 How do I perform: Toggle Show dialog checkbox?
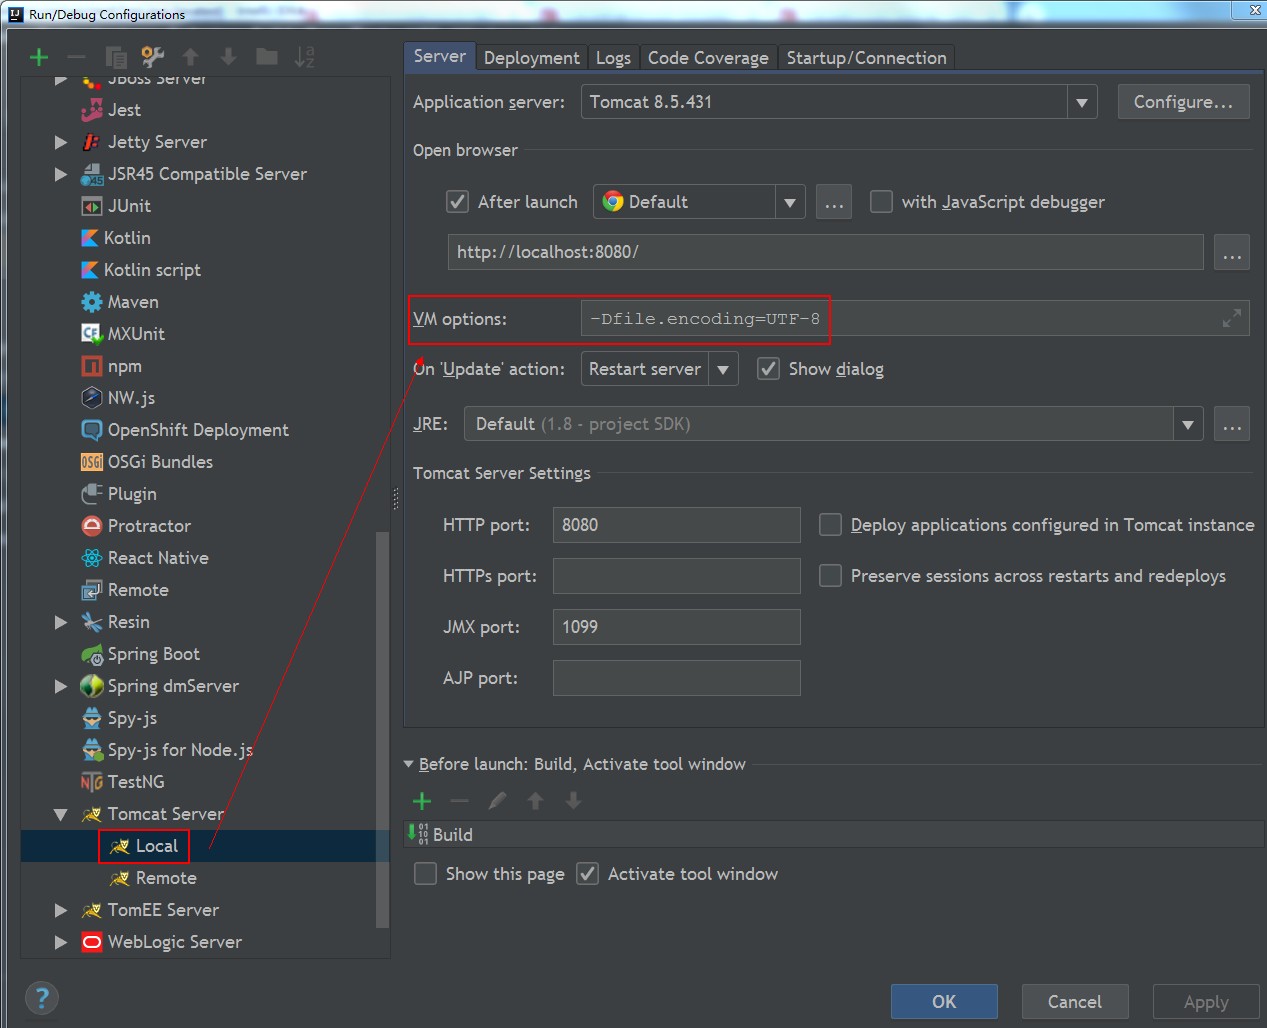(x=768, y=369)
